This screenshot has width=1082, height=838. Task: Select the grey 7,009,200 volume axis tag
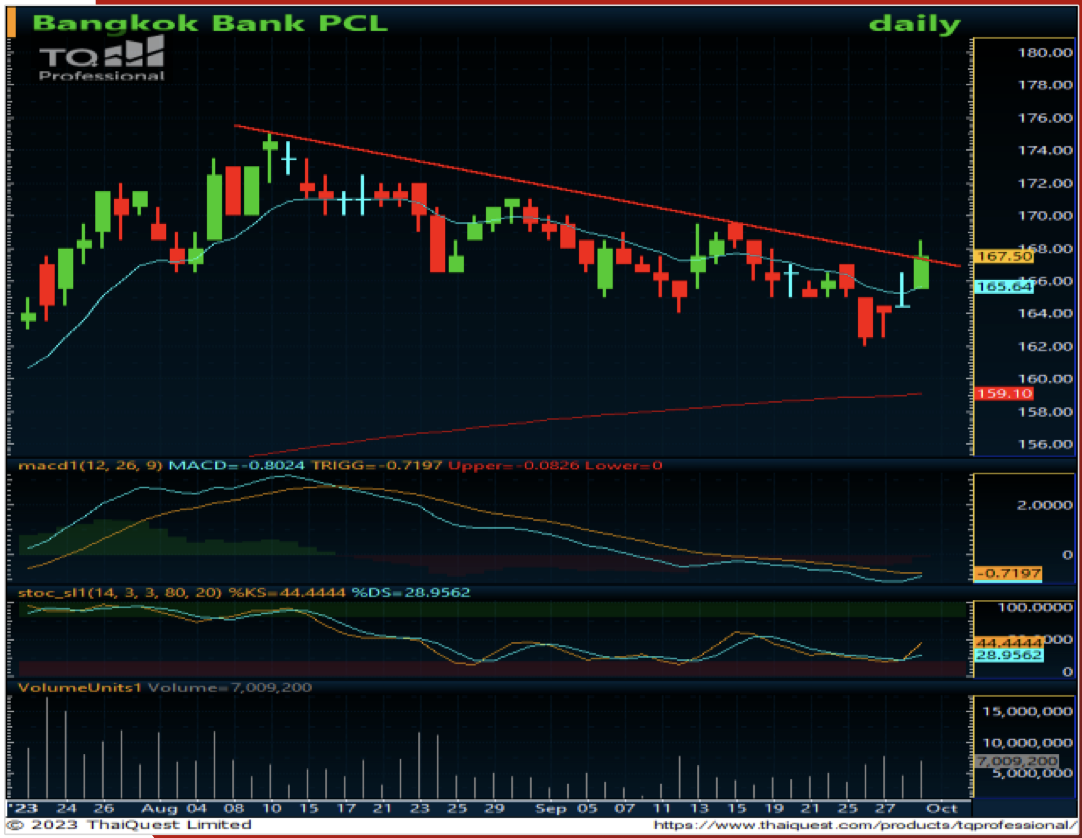pyautogui.click(x=1016, y=761)
